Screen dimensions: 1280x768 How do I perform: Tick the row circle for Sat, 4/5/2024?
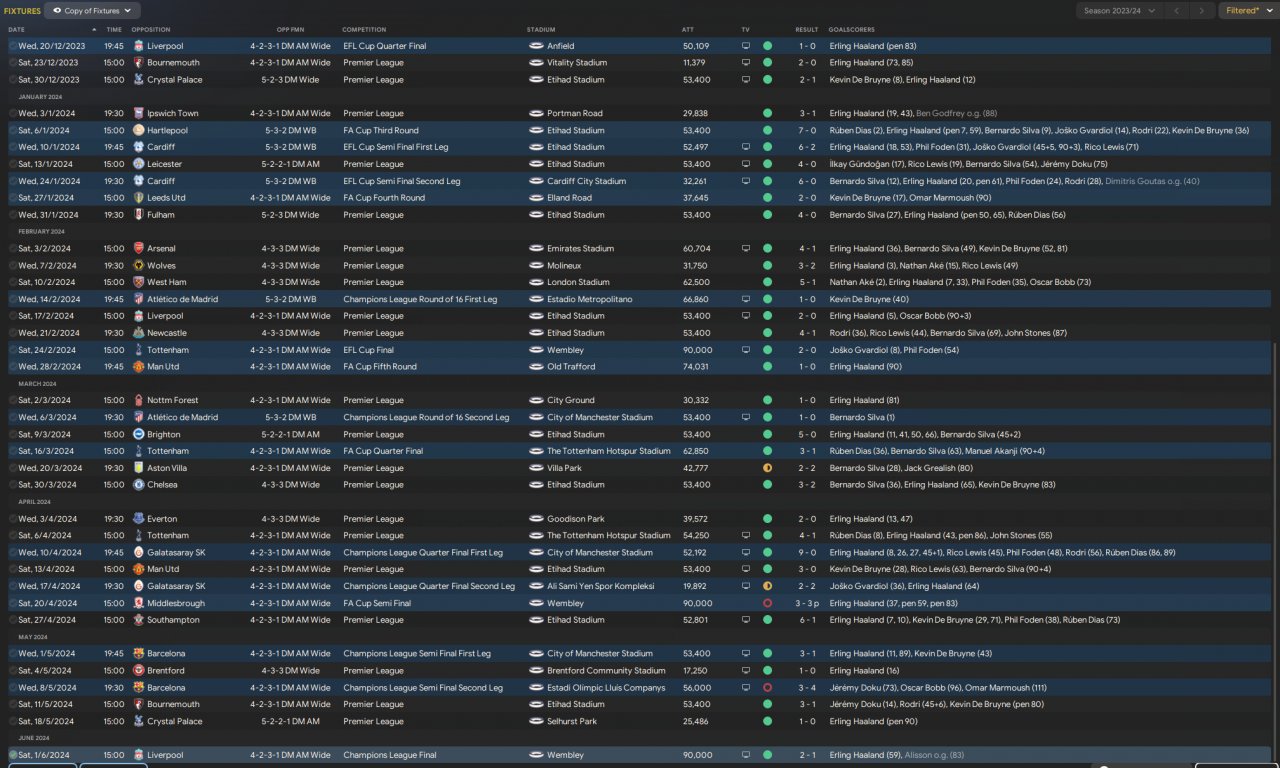coord(13,671)
